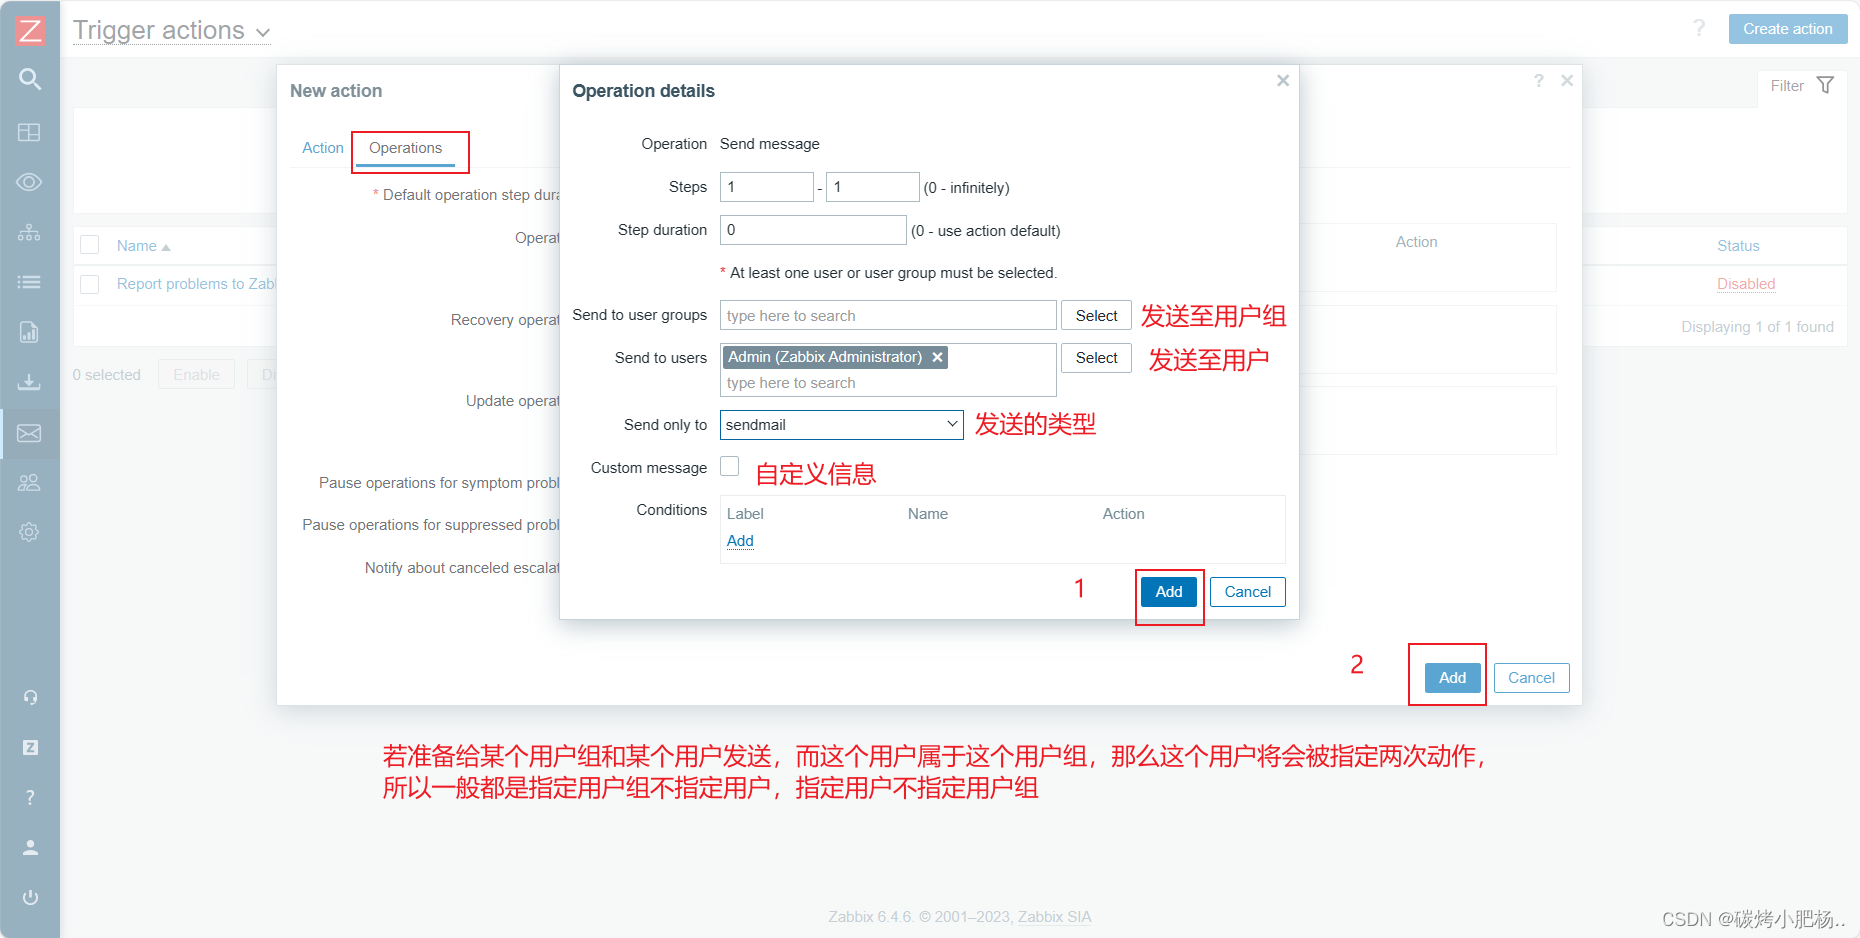Open the Send only to sendmail dropdown

point(842,425)
